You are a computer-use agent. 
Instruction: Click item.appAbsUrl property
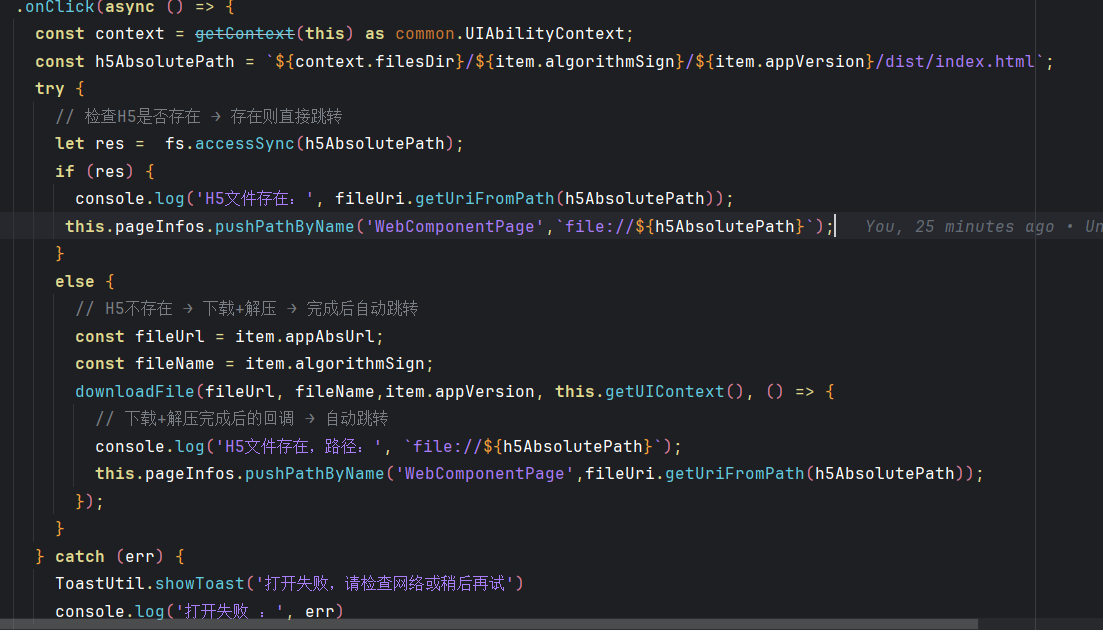click(305, 337)
